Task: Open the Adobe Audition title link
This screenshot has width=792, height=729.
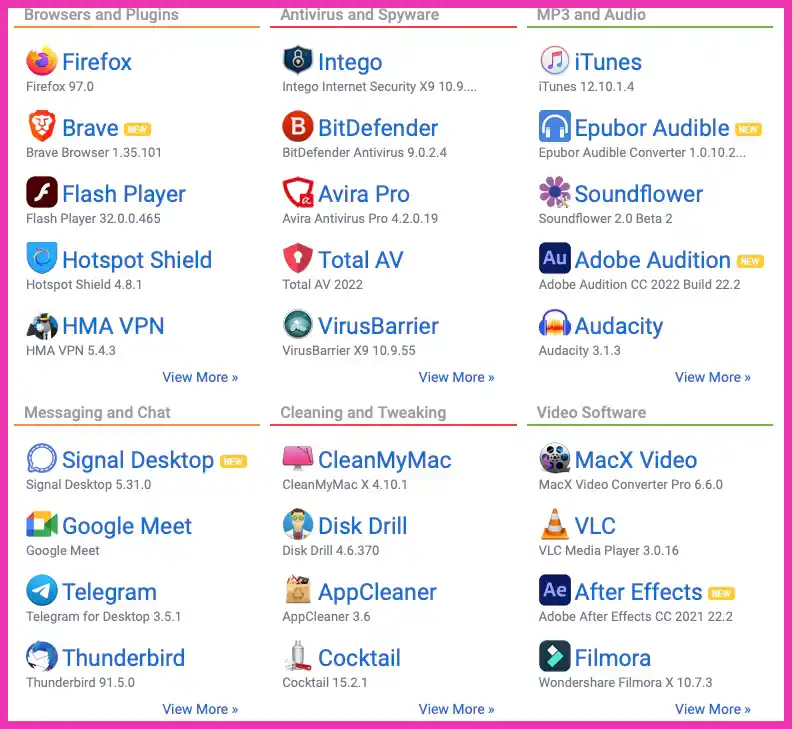Action: (653, 260)
